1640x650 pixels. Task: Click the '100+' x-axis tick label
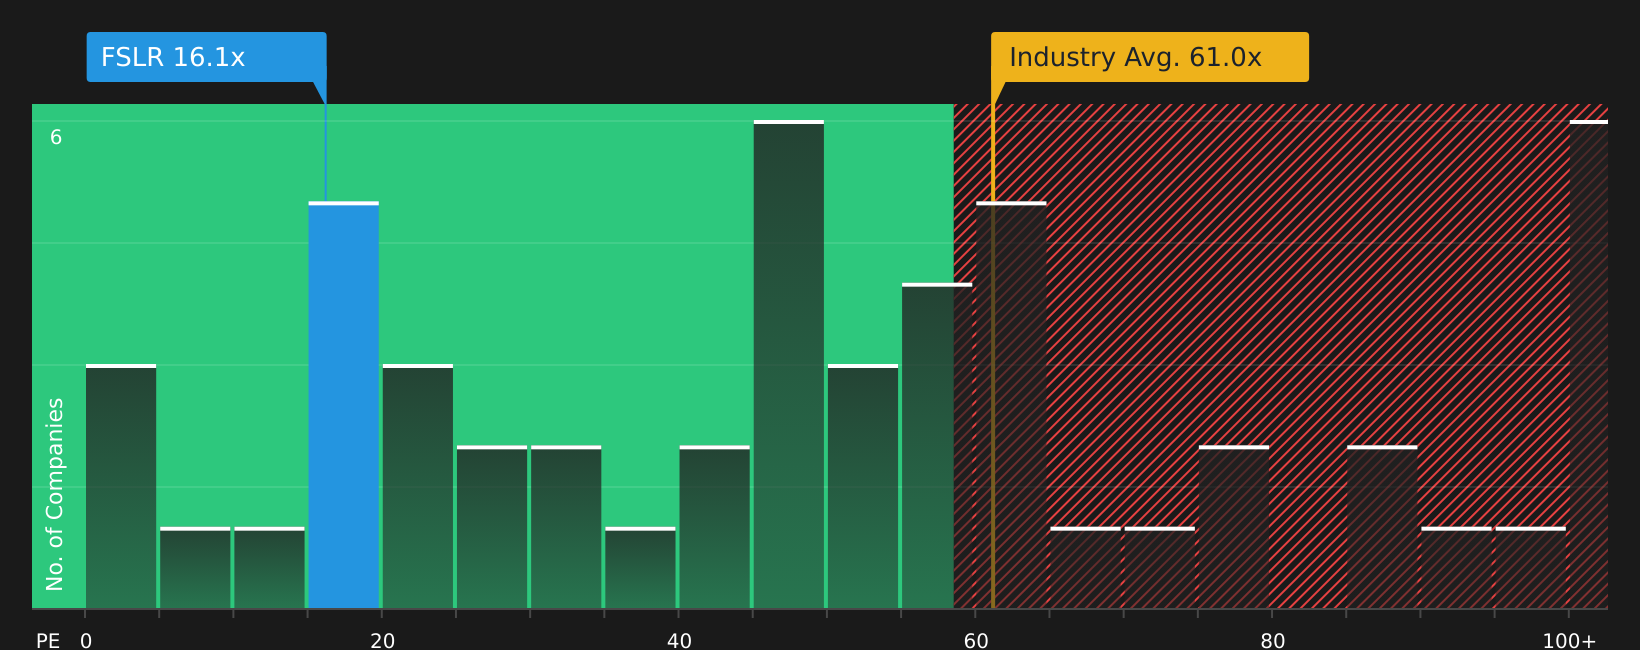(1569, 641)
